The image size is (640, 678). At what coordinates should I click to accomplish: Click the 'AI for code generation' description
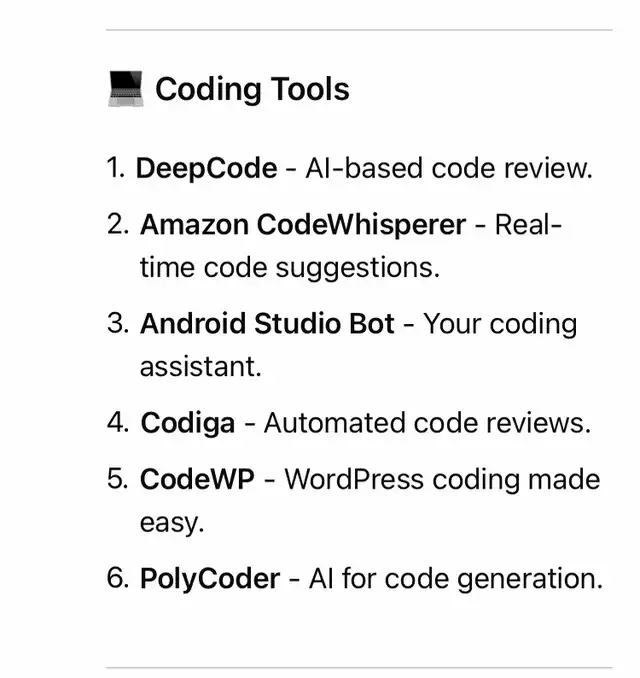click(456, 578)
